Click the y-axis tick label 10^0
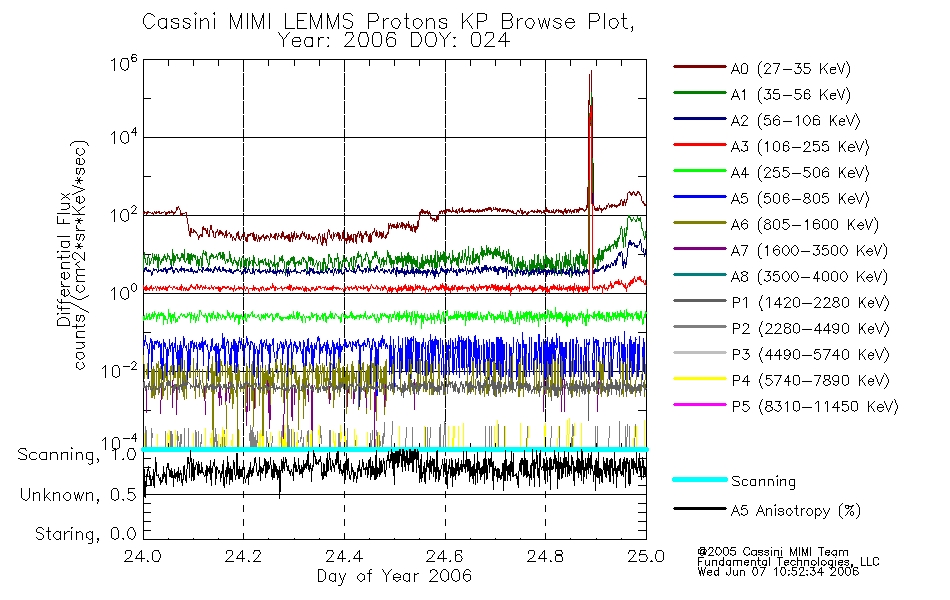This screenshot has height=600, width=950. tap(124, 292)
